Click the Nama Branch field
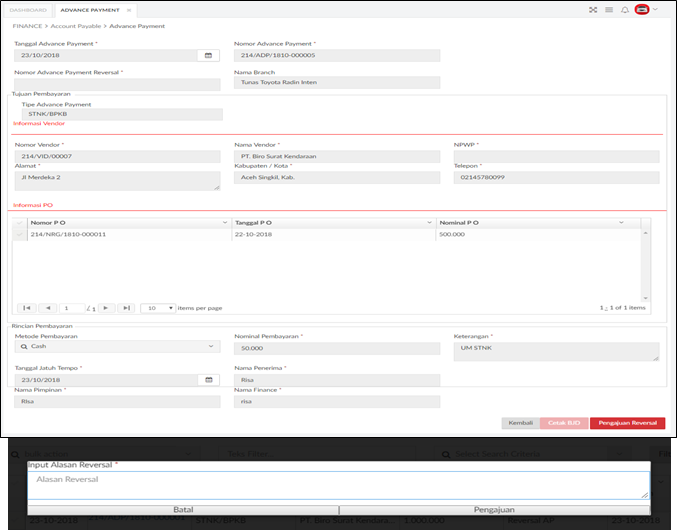Viewport: 677px width, 530px height. (x=337, y=82)
